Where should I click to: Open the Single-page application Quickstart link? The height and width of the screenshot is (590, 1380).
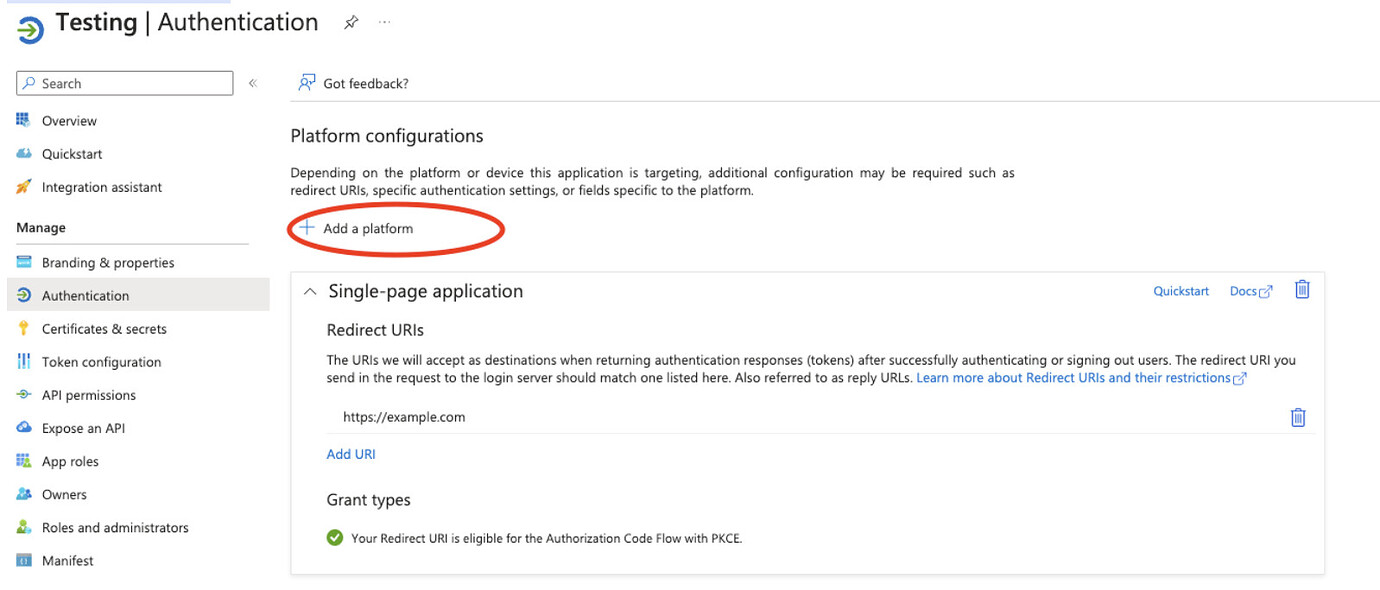point(1181,291)
